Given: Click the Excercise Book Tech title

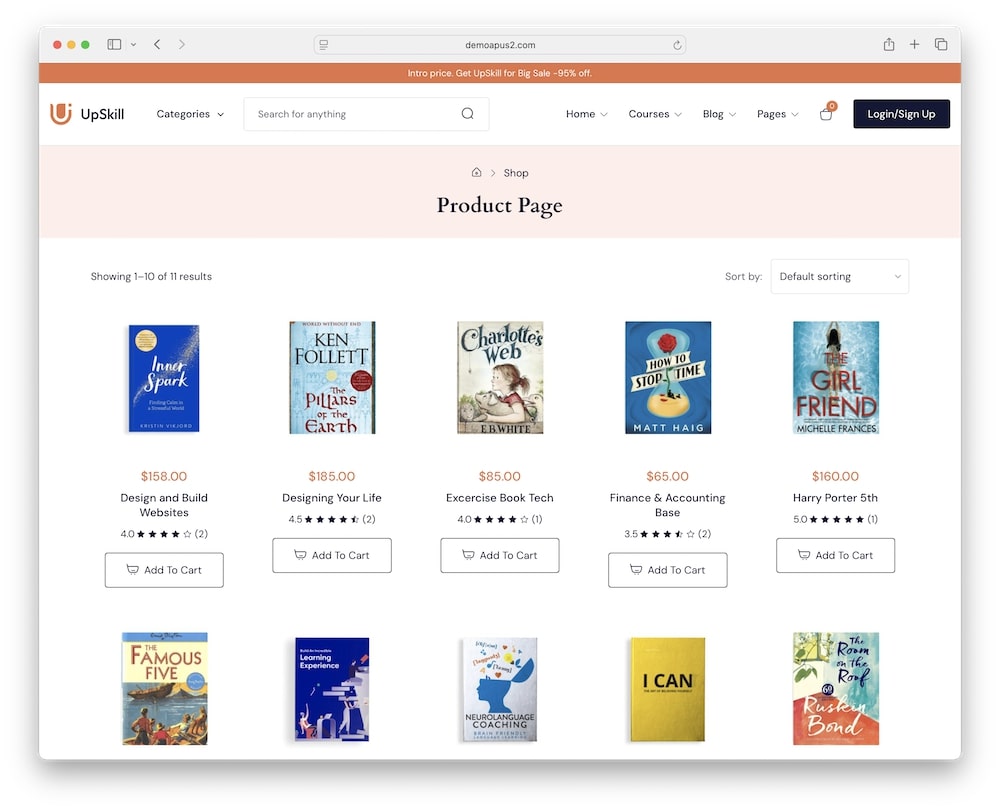Looking at the screenshot, I should (499, 497).
